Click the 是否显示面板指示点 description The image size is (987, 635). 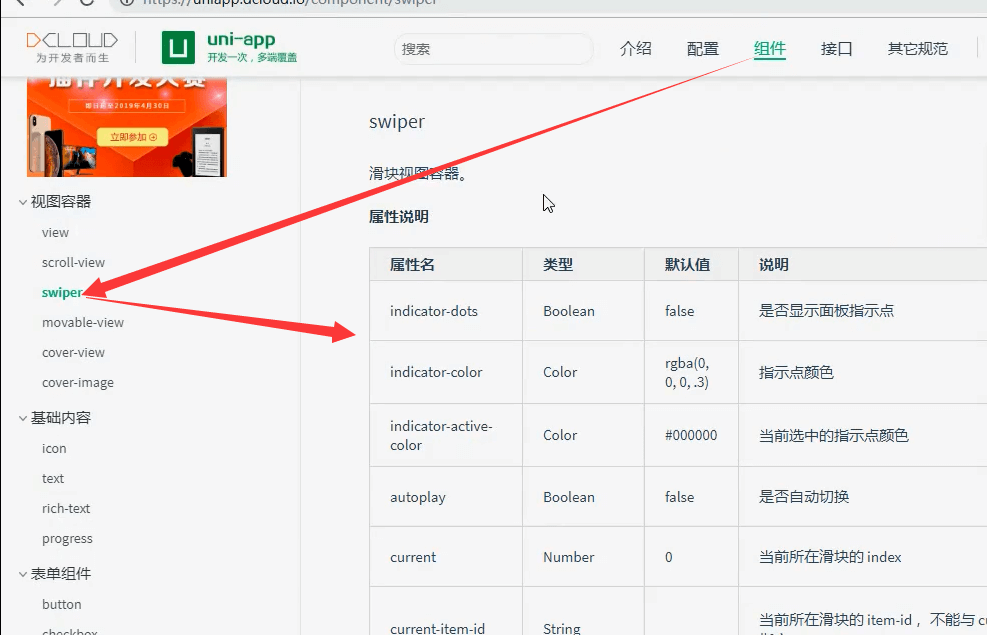[826, 311]
